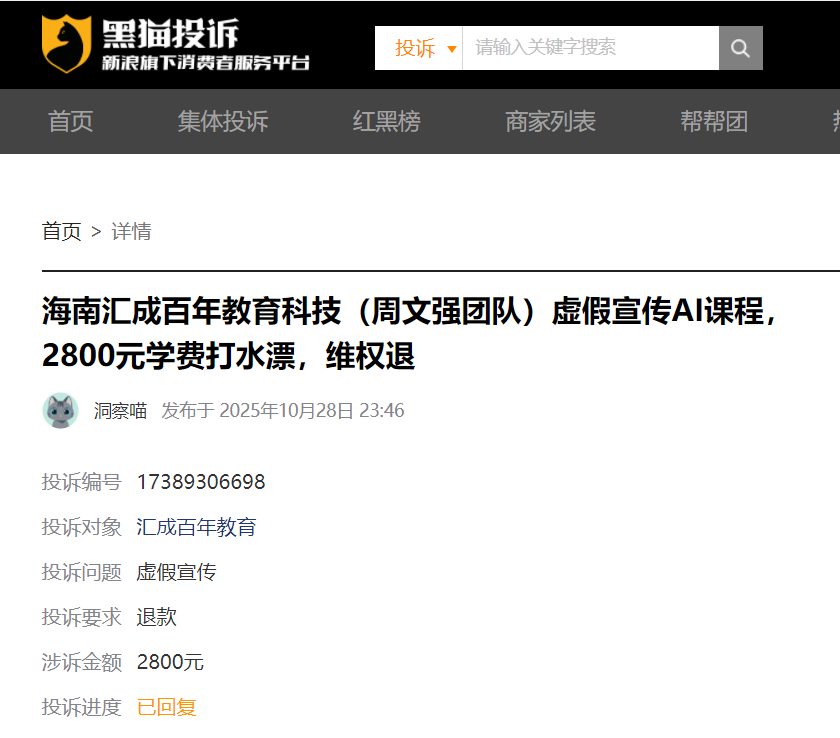Select 商家列表 in the navigation bar
840x738 pixels.
(x=550, y=121)
